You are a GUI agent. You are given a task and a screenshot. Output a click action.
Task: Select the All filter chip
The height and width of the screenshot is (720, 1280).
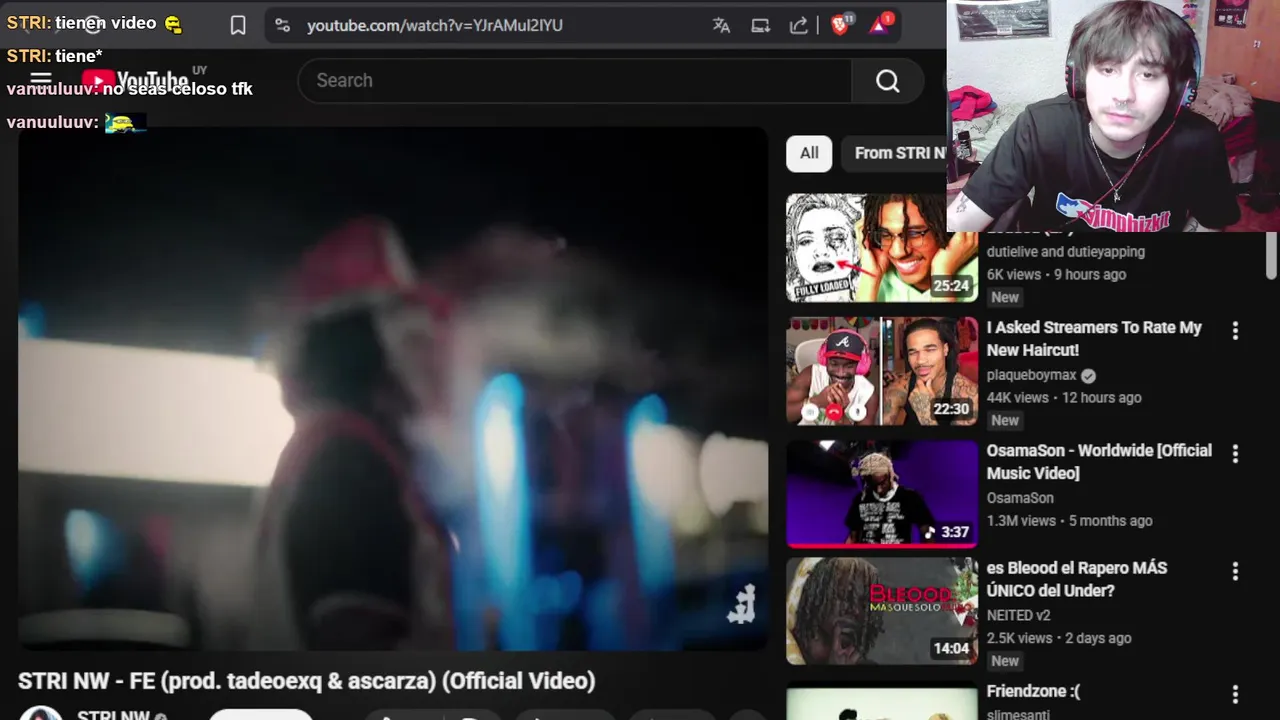pos(809,153)
